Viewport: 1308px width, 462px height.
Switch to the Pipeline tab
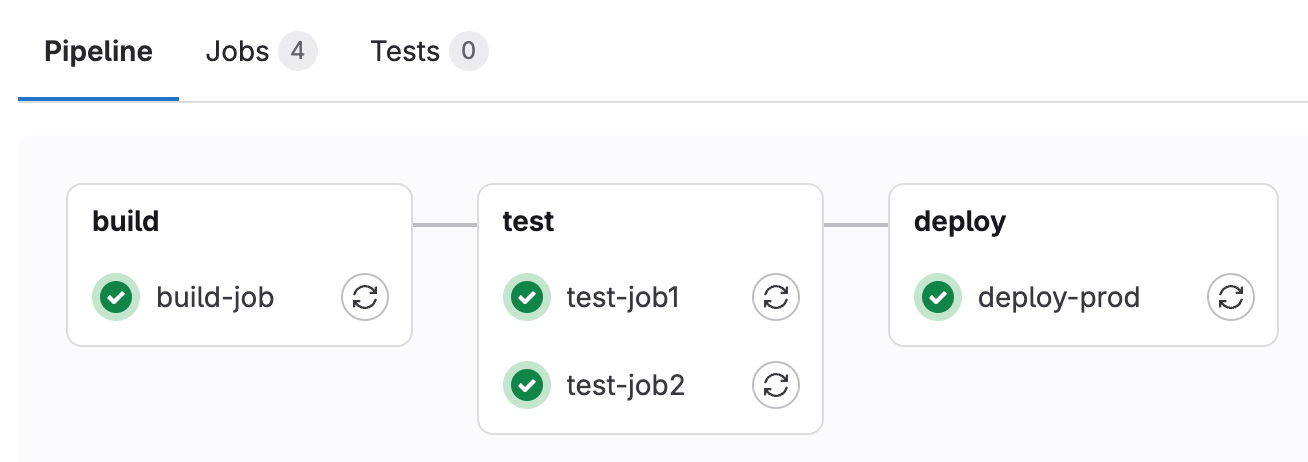tap(98, 52)
